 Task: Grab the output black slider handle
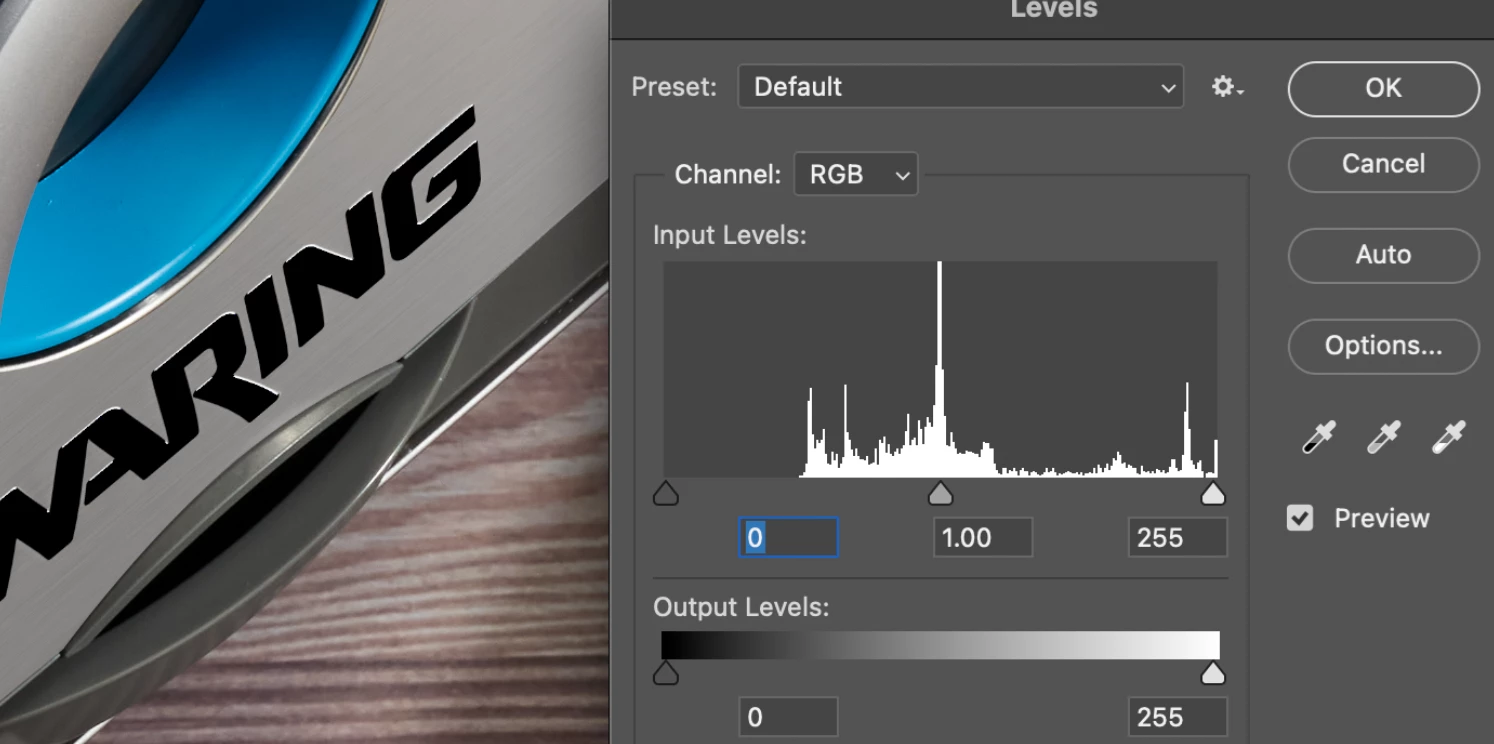(x=666, y=672)
